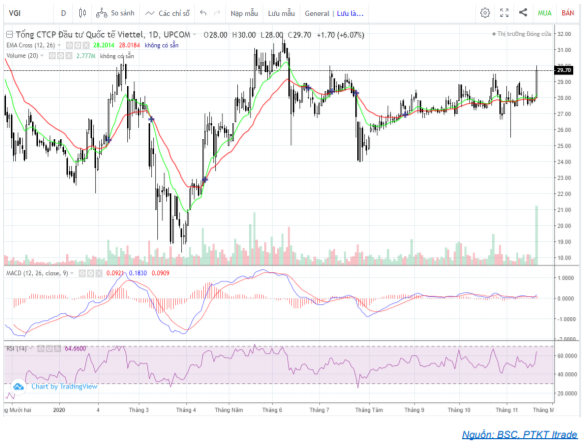Click the Tháng 11 time axis label
This screenshot has width=584, height=443.
[507, 410]
